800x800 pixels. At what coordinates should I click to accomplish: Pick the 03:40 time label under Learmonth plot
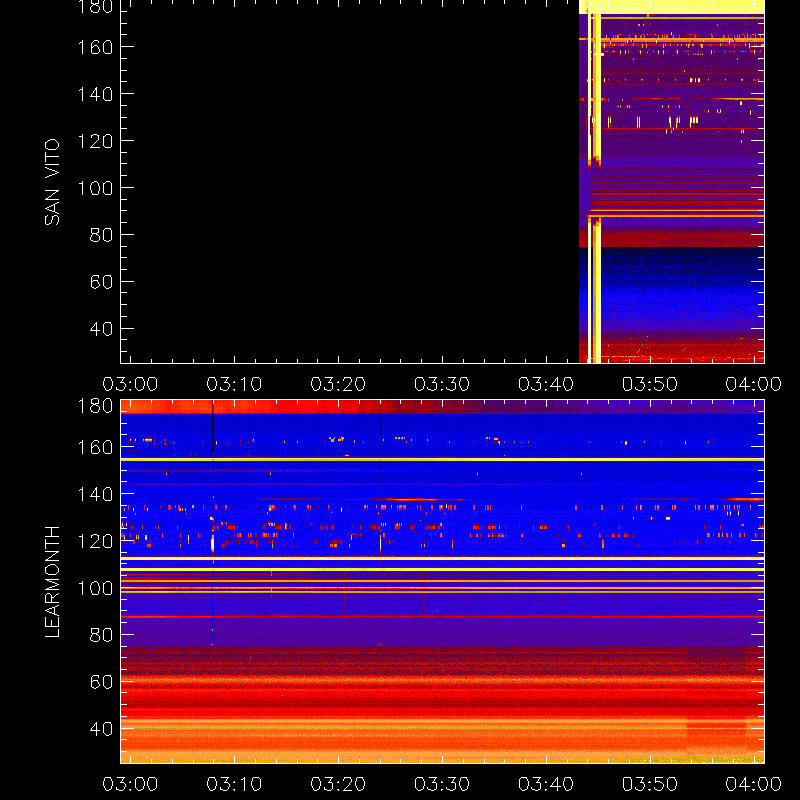[546, 784]
